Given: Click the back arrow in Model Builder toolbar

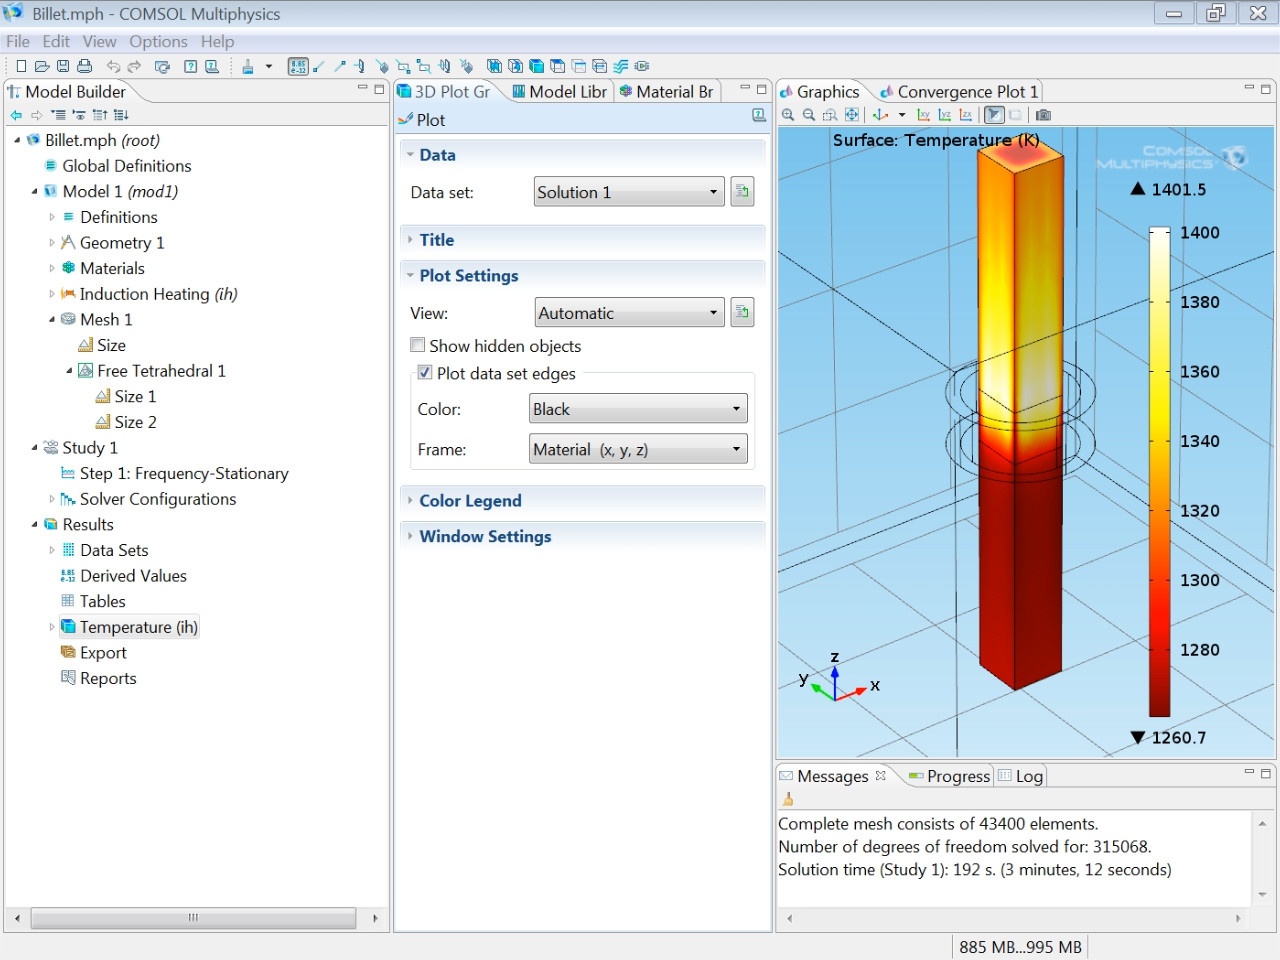Looking at the screenshot, I should 16,115.
